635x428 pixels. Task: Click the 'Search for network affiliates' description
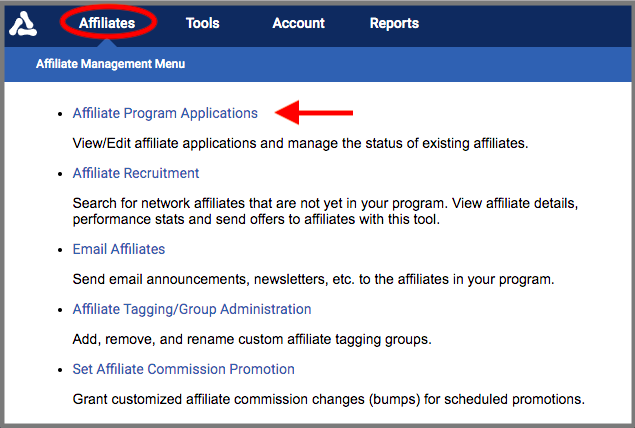point(325,211)
